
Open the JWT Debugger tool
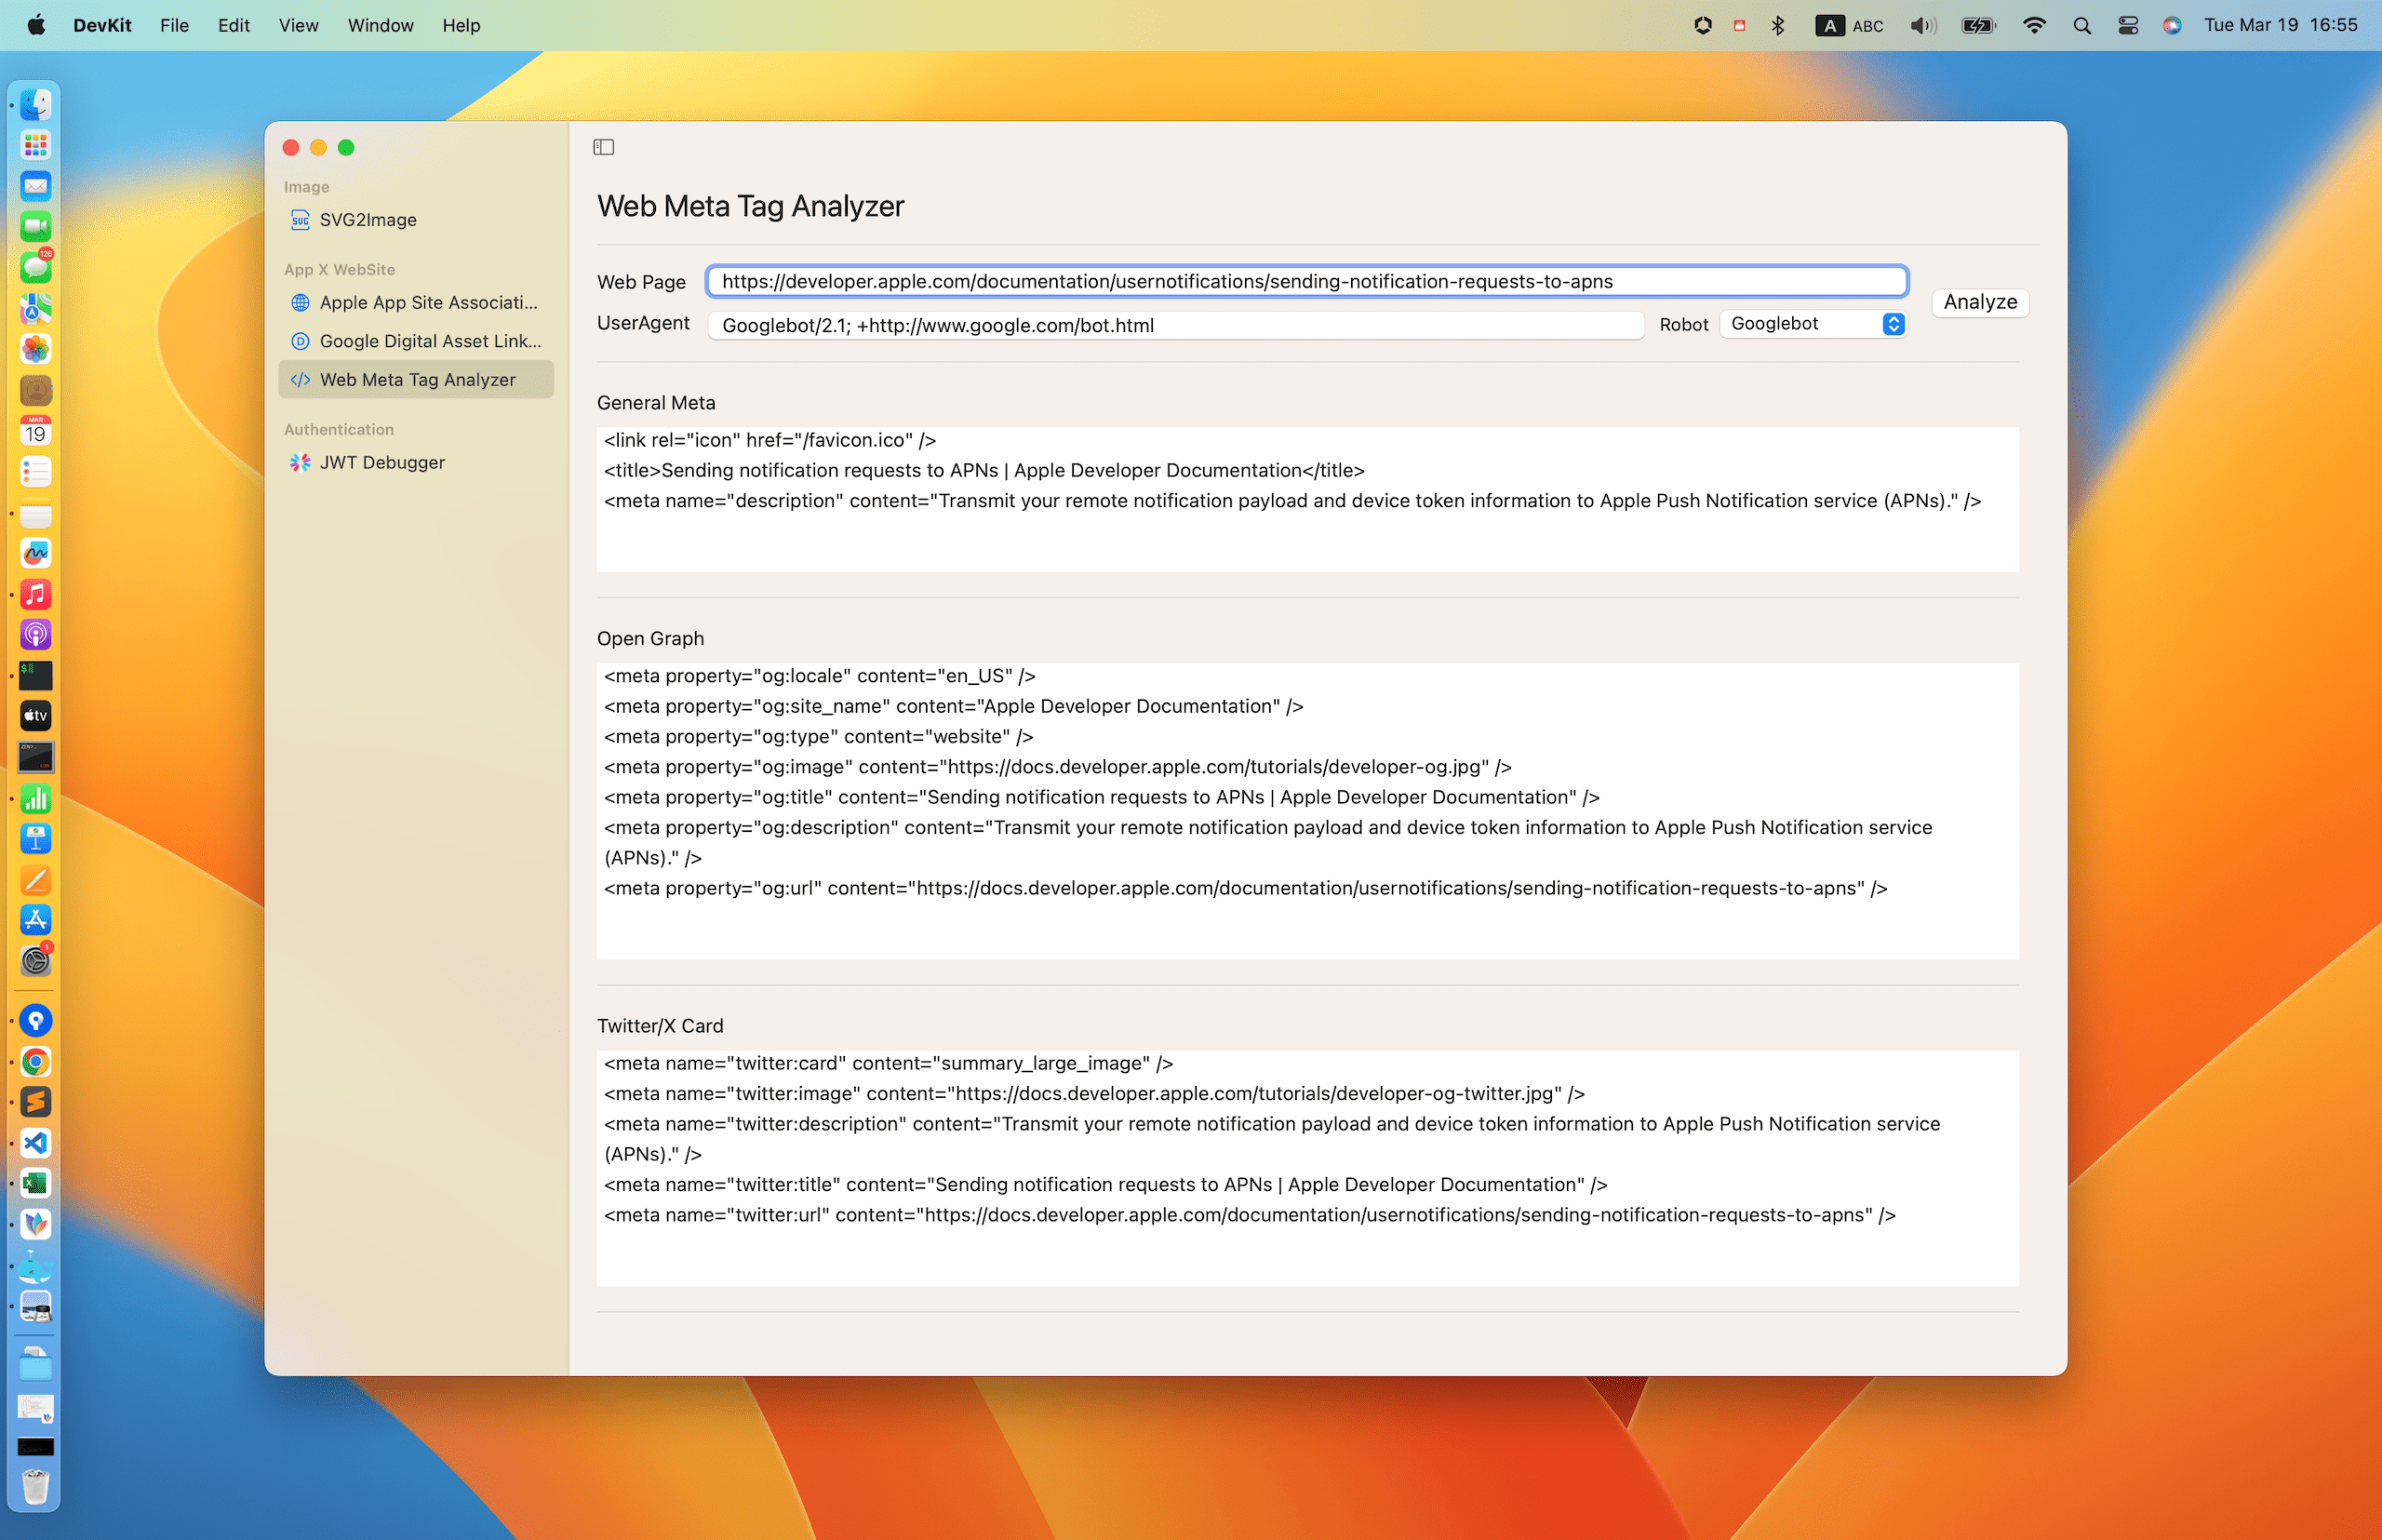click(416, 462)
